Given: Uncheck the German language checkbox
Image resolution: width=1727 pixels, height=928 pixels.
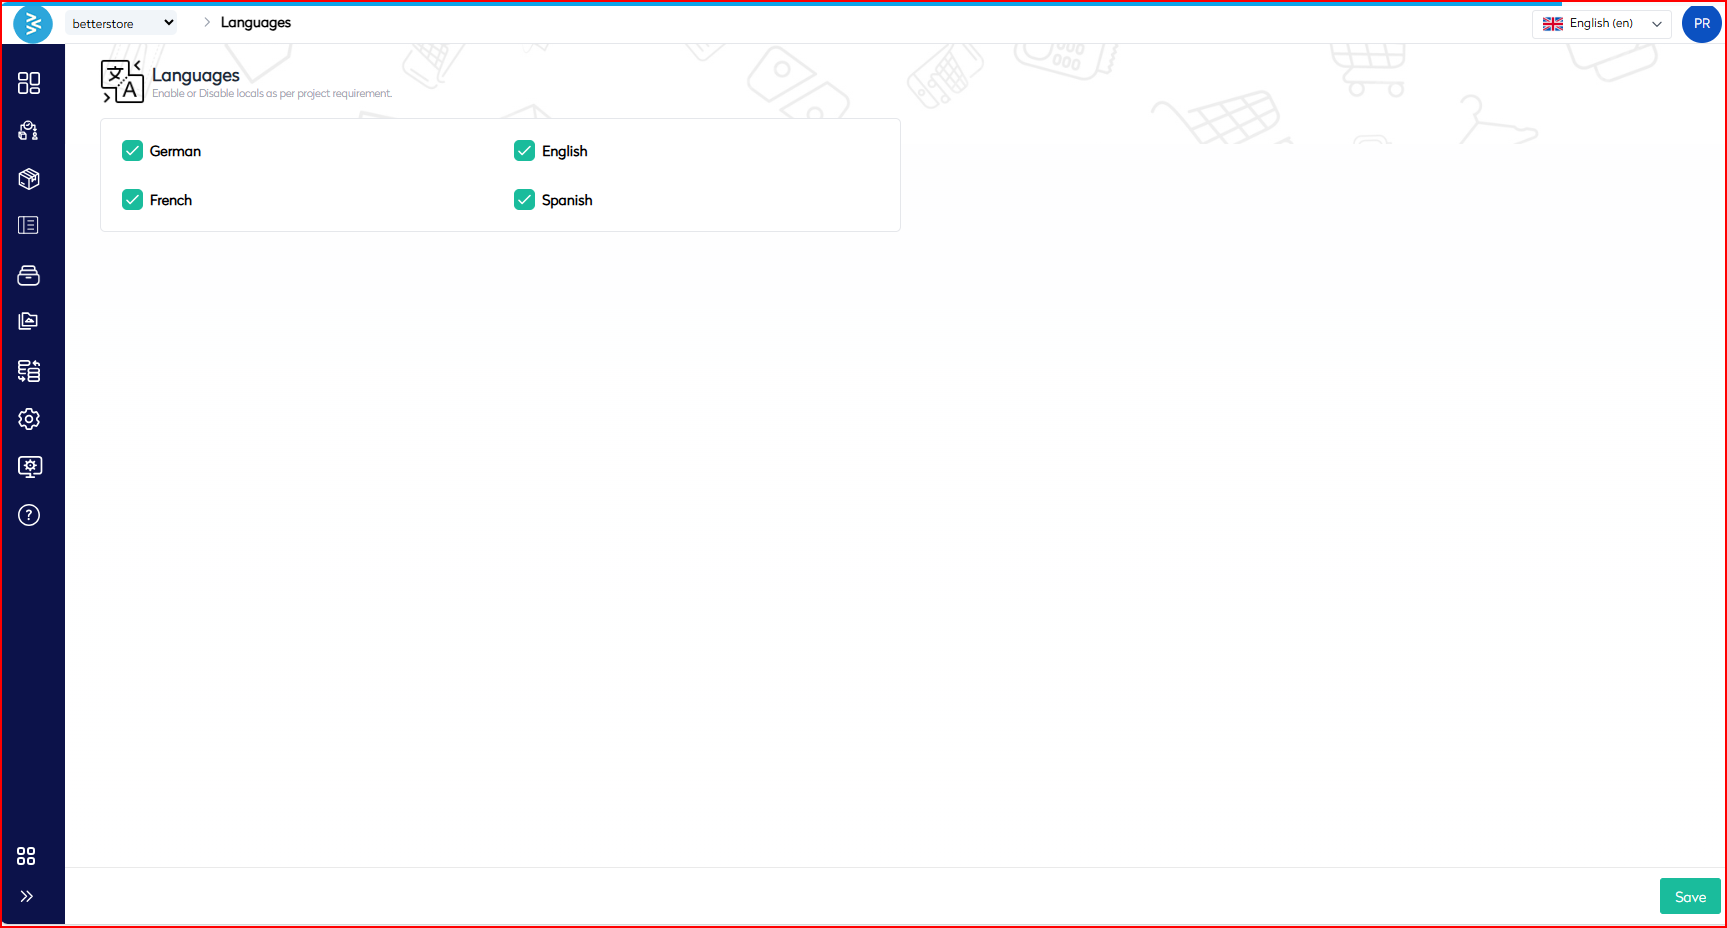Looking at the screenshot, I should [133, 151].
